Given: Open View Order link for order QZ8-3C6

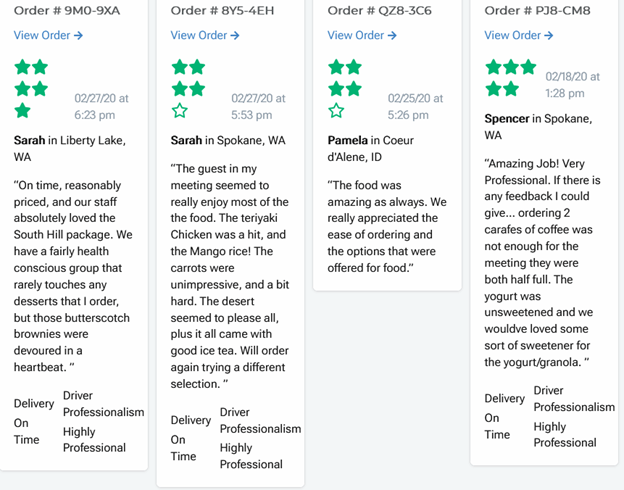Looking at the screenshot, I should (362, 35).
